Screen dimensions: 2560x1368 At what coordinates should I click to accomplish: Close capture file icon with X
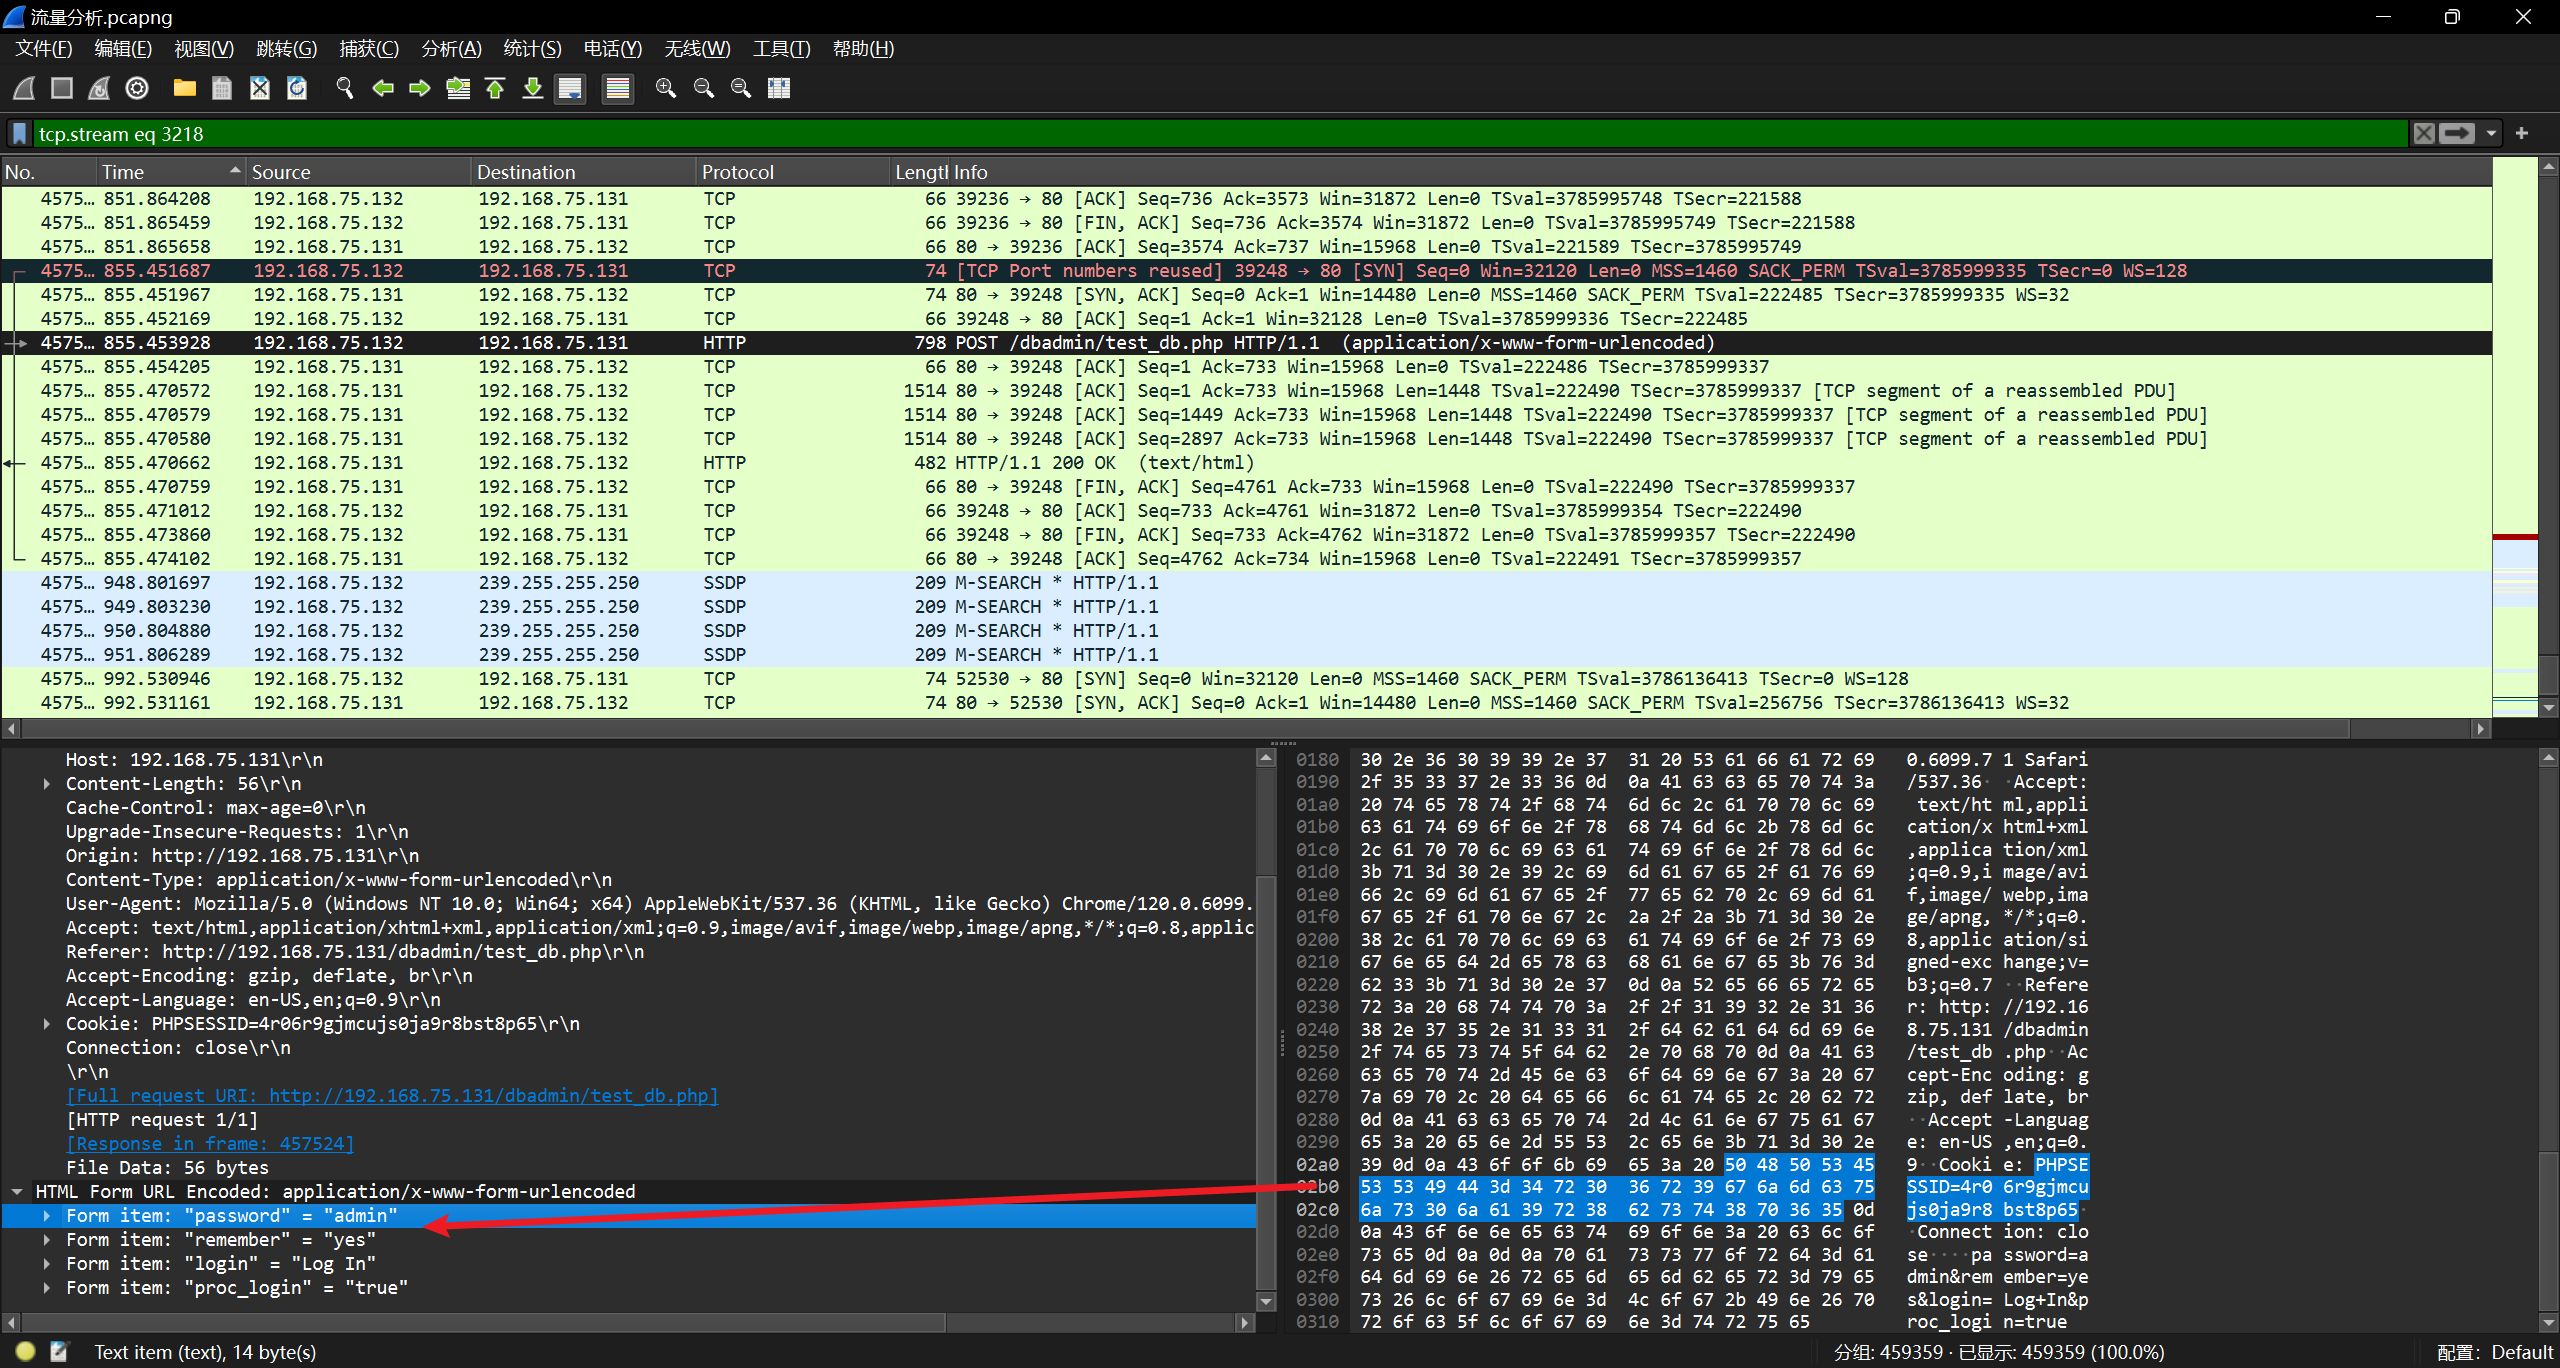tap(260, 88)
